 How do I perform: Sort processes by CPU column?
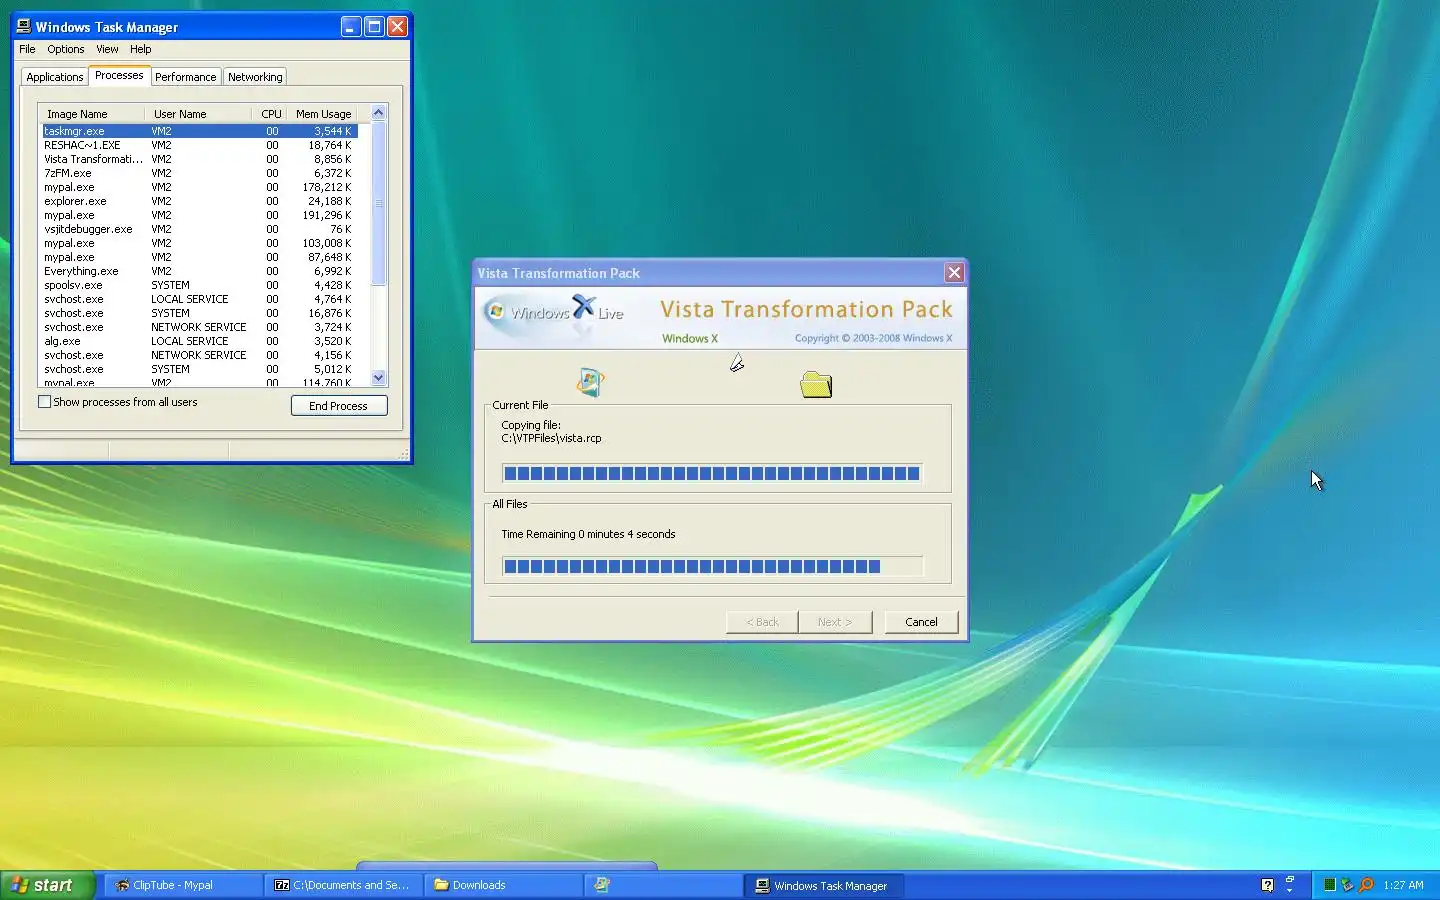tap(270, 114)
